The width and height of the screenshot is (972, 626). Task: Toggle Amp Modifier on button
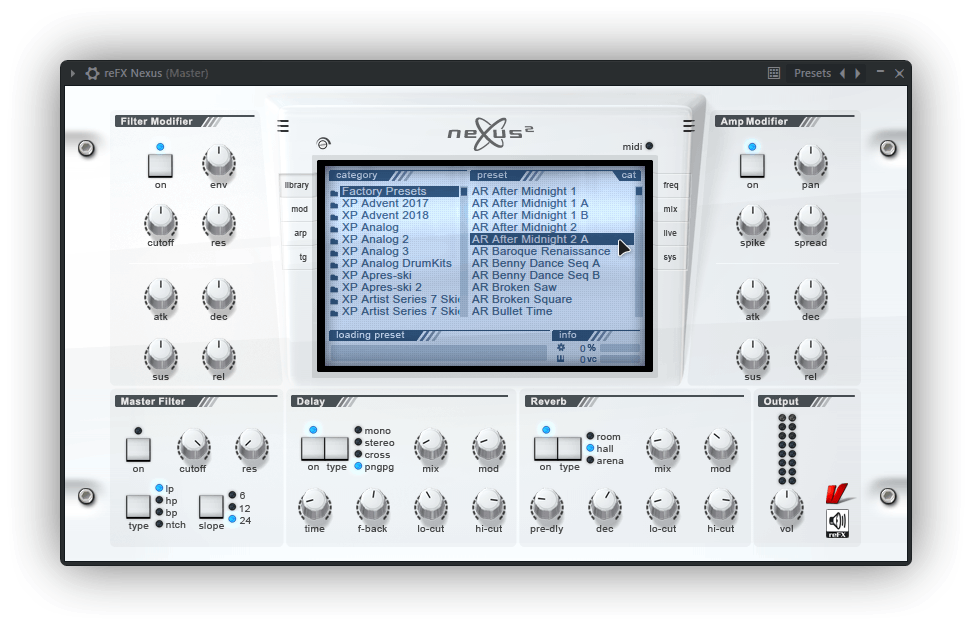tap(752, 165)
